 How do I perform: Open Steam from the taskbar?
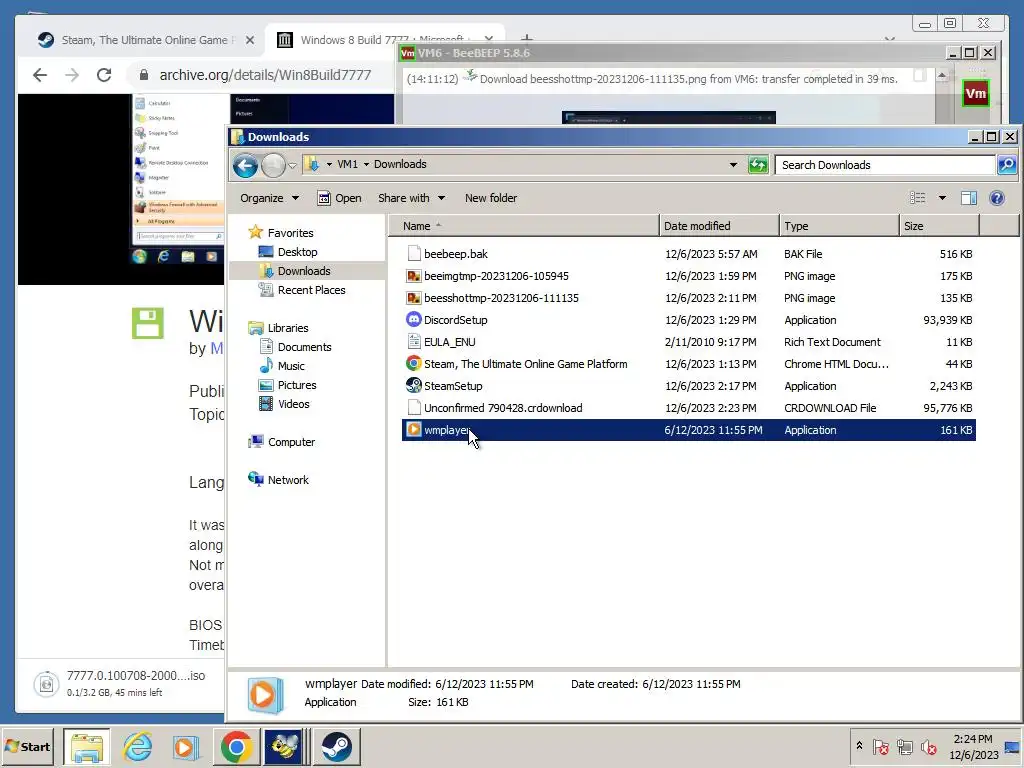[336, 747]
